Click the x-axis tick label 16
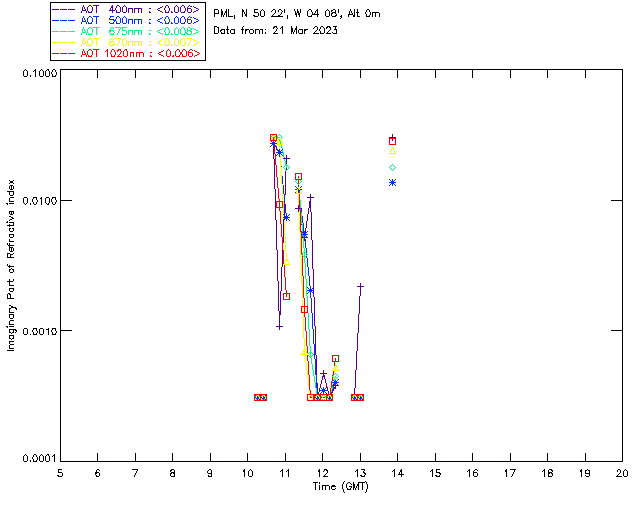640x512 pixels. (x=473, y=473)
